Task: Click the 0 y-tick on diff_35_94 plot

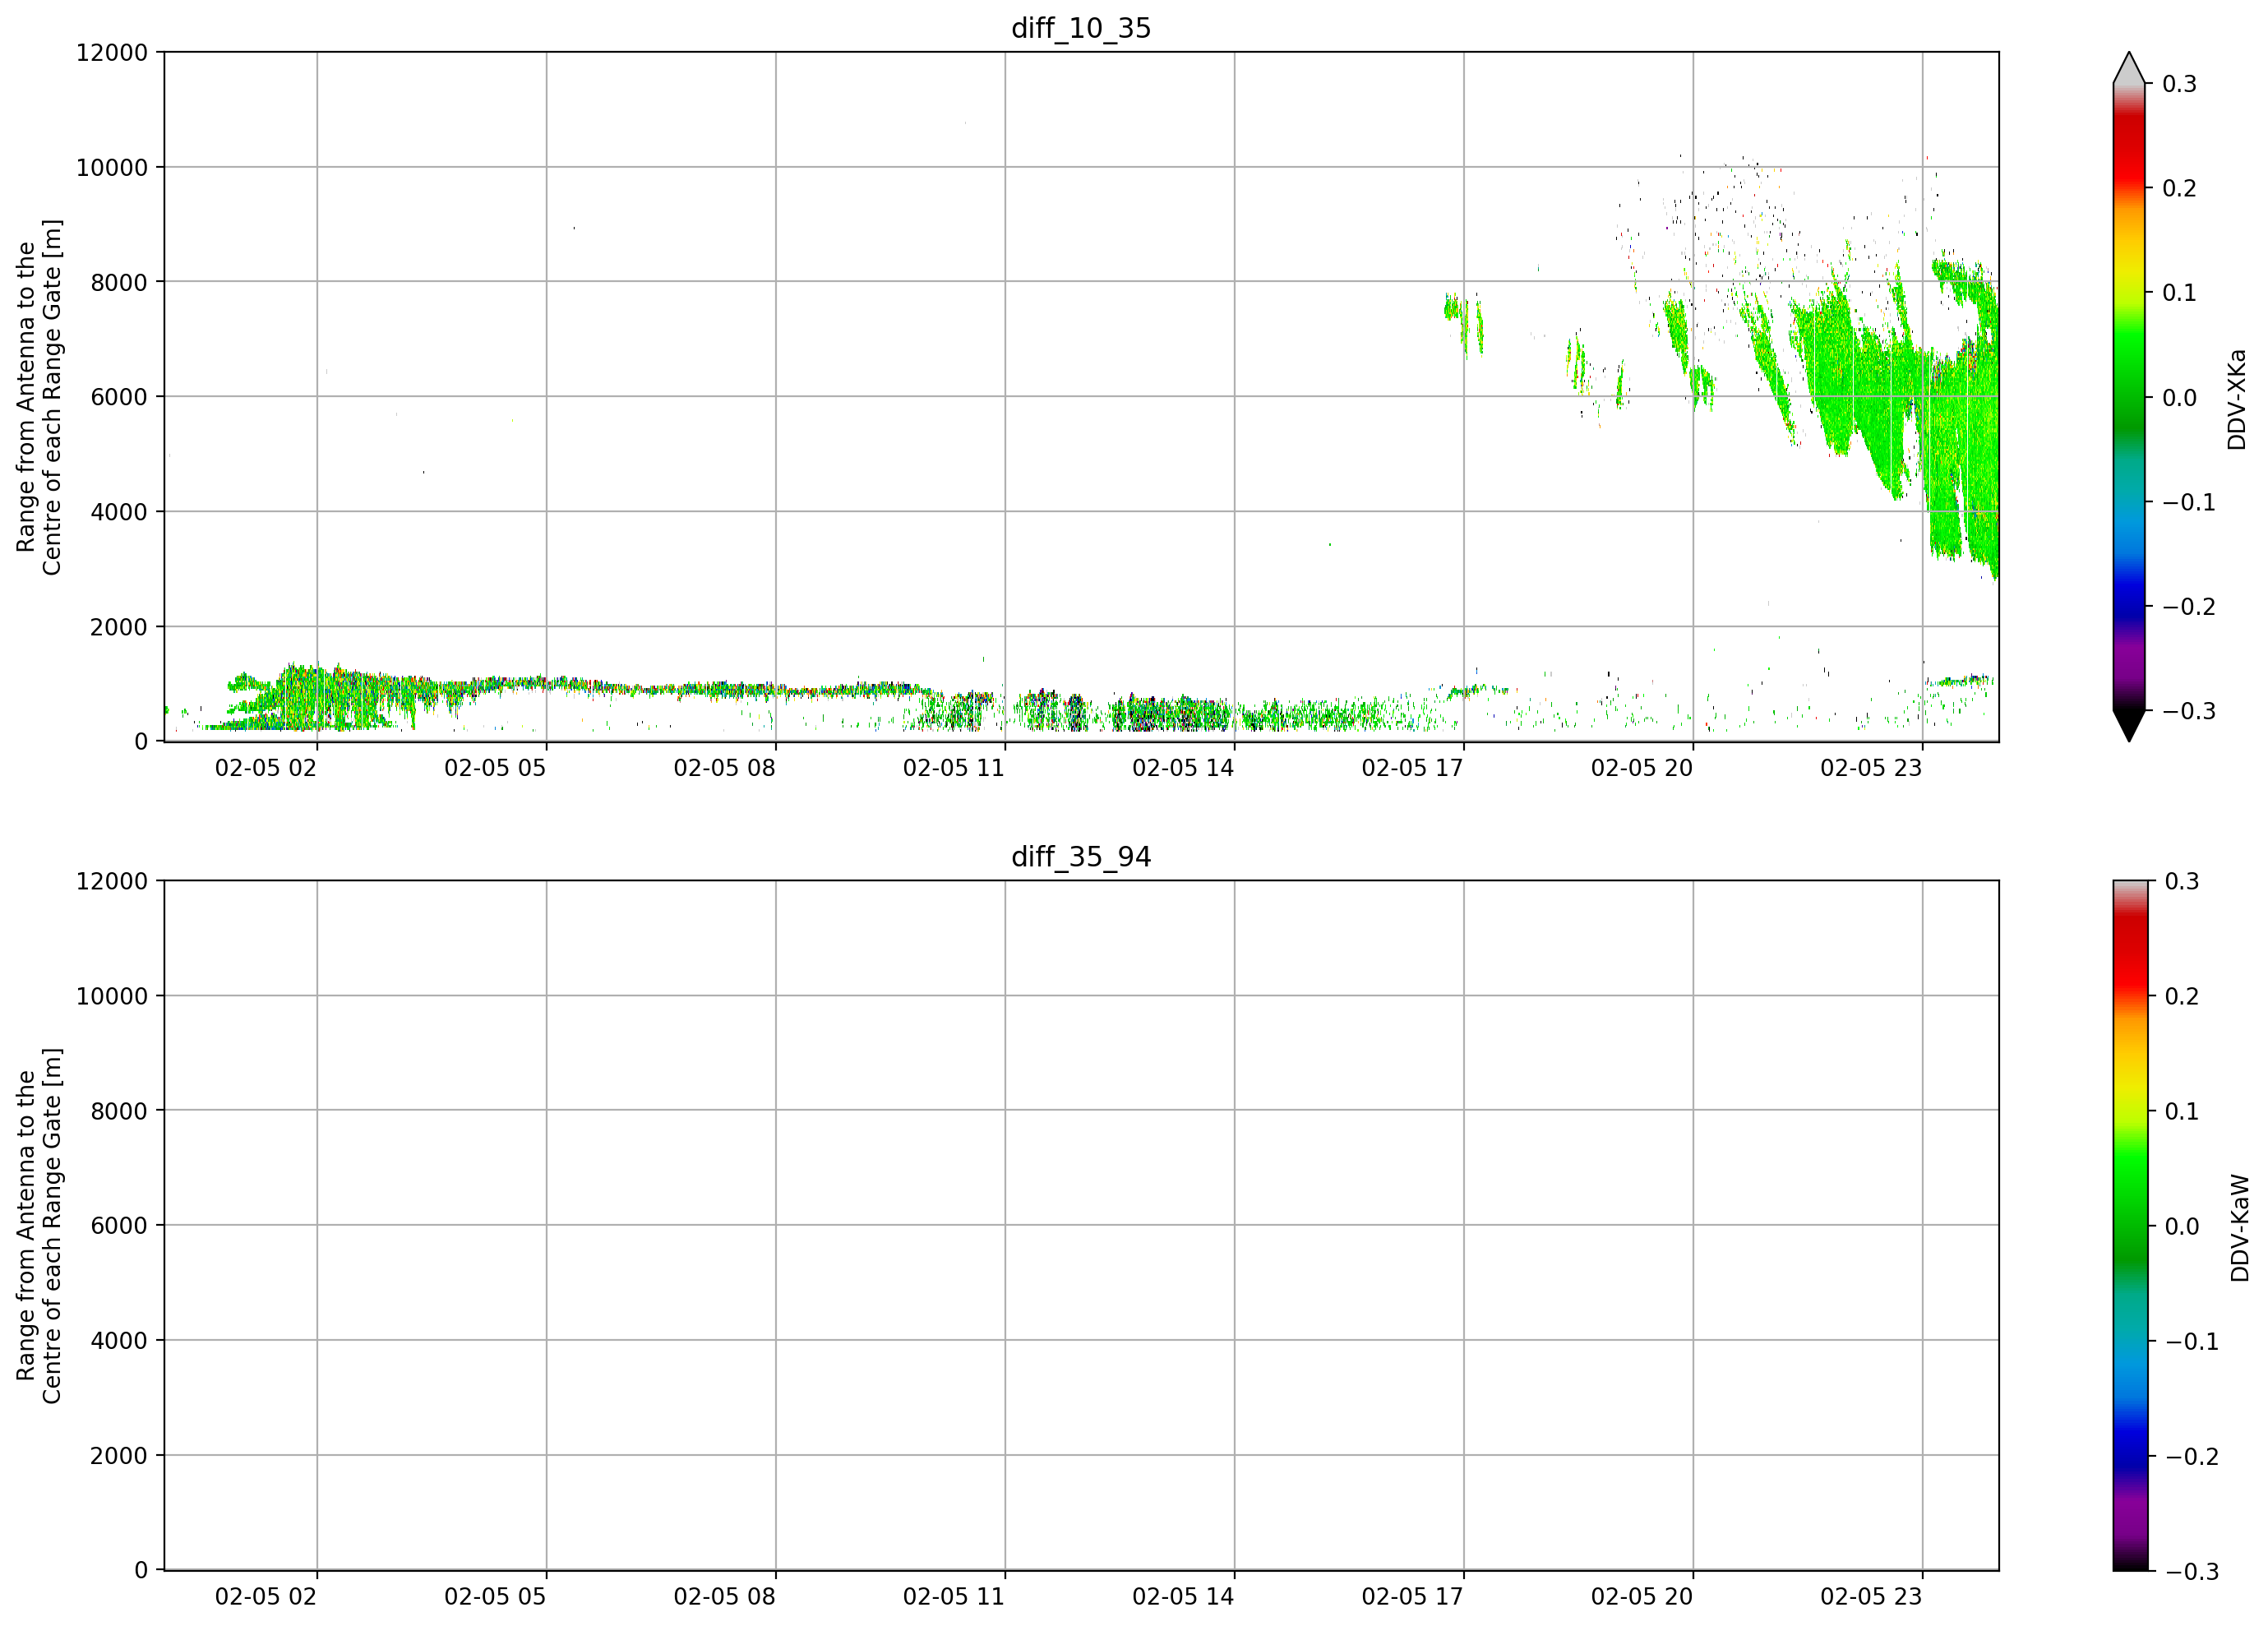Action: [141, 1571]
